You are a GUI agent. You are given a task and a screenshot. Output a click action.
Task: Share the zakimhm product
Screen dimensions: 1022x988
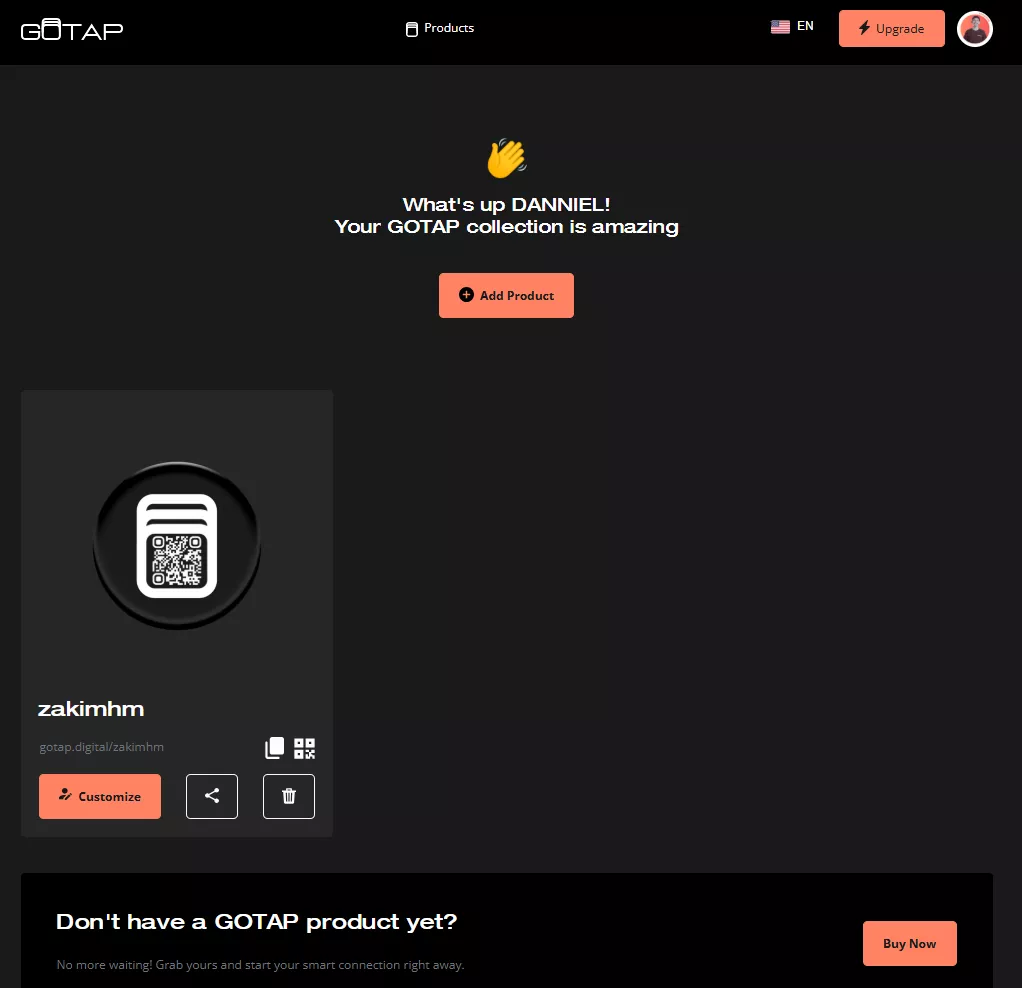click(x=212, y=796)
